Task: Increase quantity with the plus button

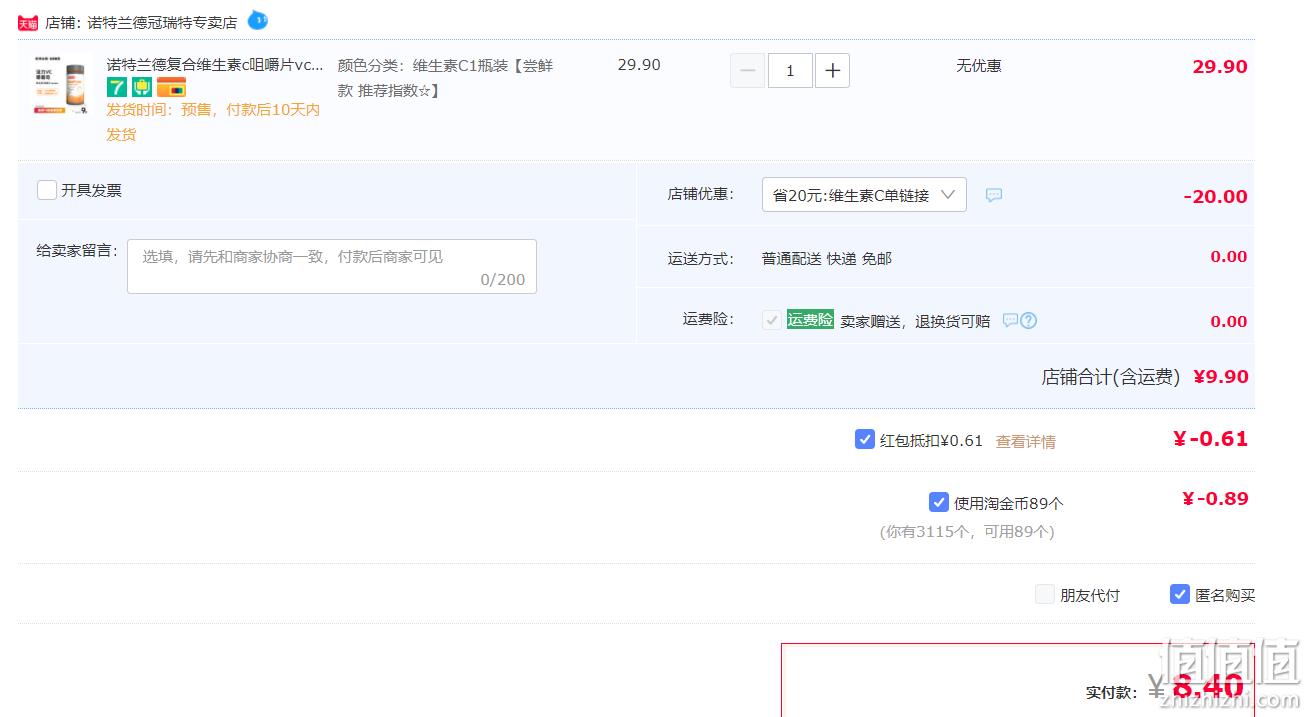Action: 833,70
